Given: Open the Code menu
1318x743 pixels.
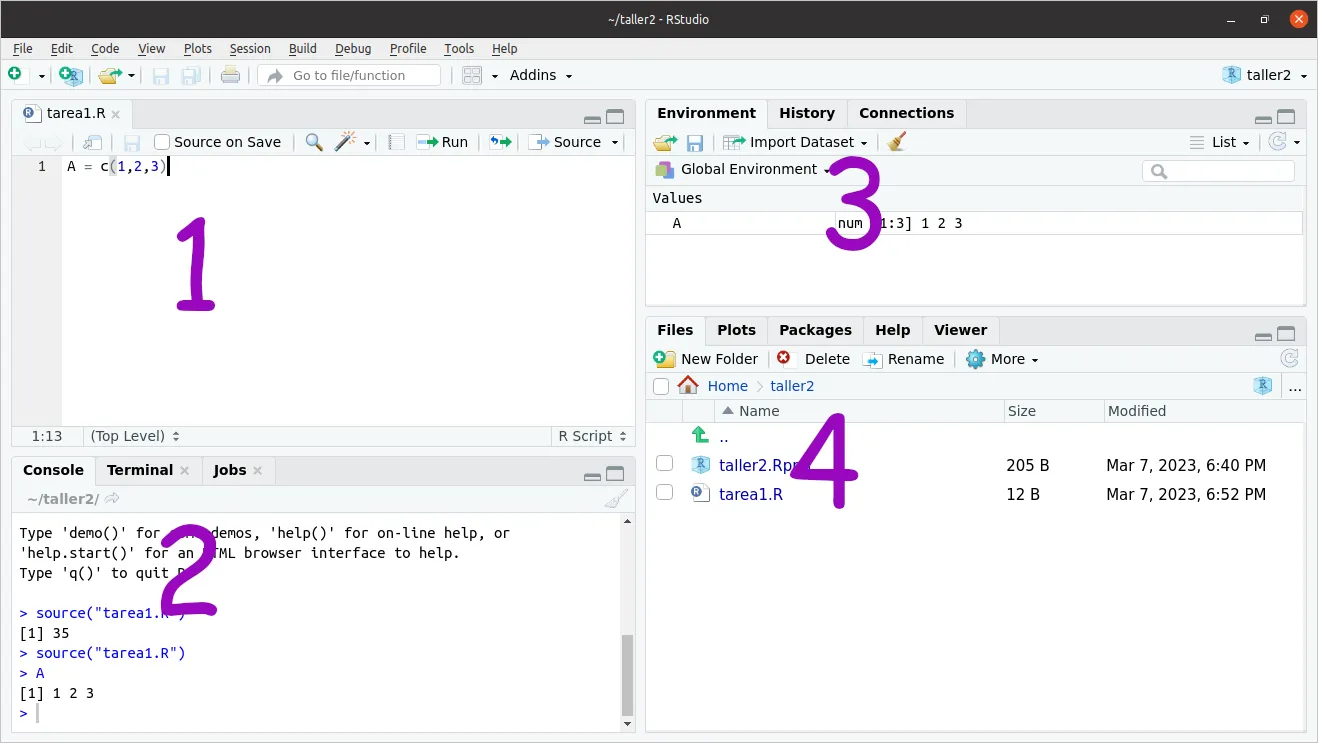Looking at the screenshot, I should tap(105, 48).
